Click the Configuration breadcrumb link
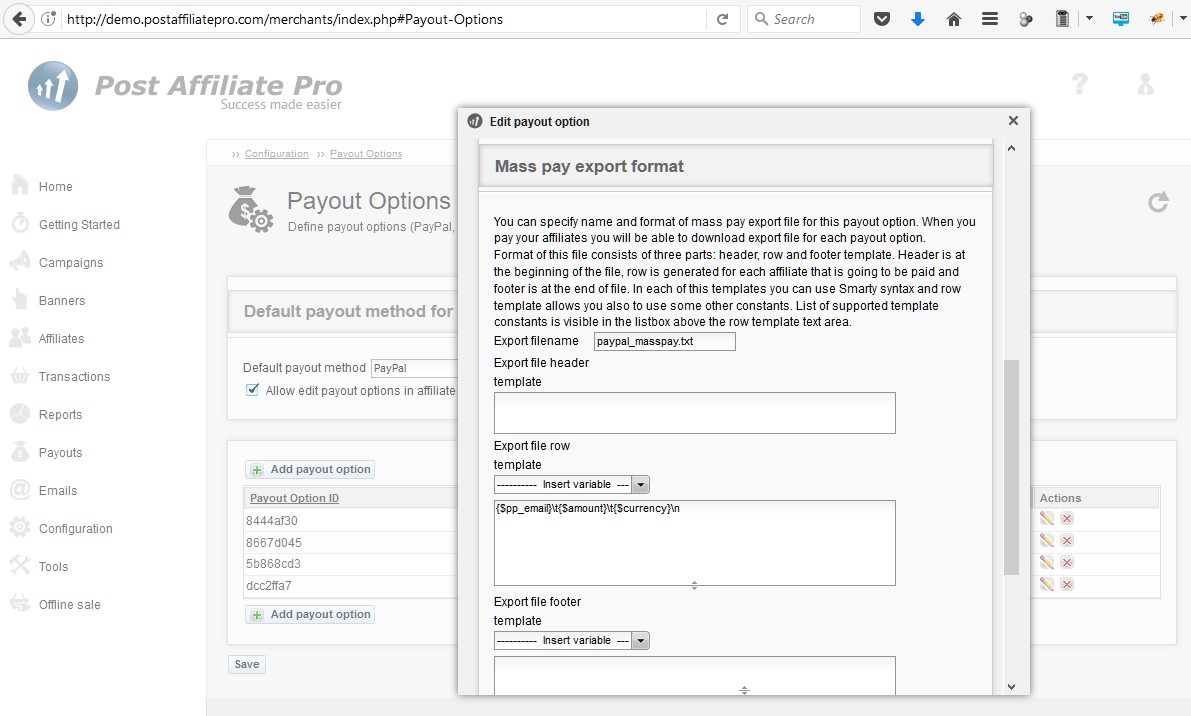This screenshot has height=716, width=1191. (276, 154)
